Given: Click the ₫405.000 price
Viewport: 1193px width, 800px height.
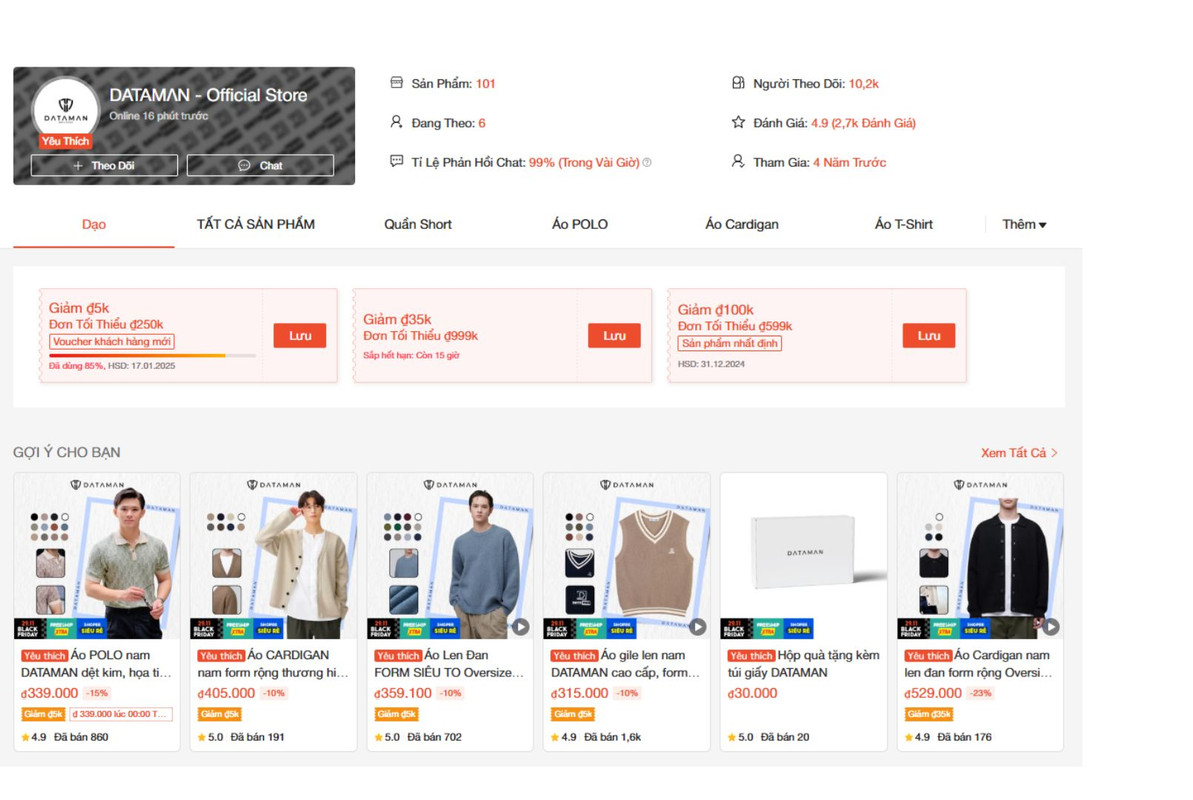Looking at the screenshot, I should coord(226,693).
